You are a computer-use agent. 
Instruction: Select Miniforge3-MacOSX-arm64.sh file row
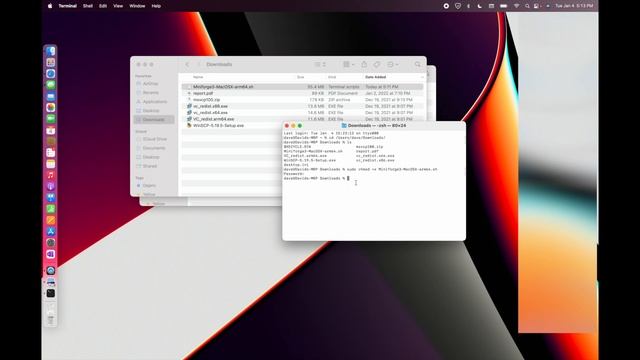[302, 87]
